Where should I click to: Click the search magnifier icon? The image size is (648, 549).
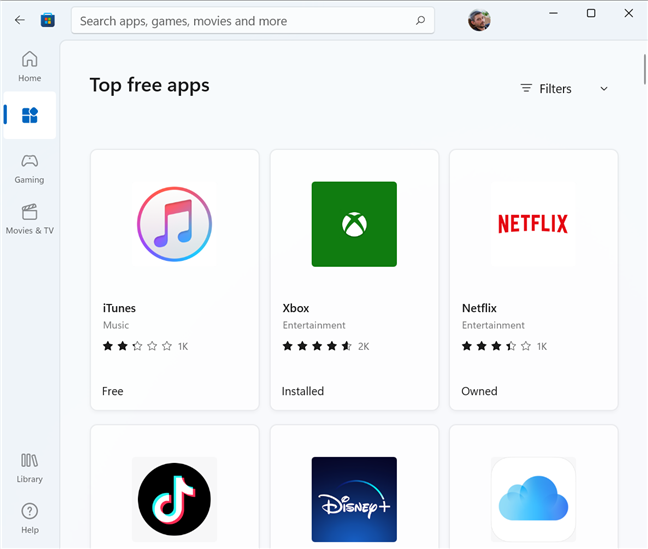pyautogui.click(x=420, y=20)
